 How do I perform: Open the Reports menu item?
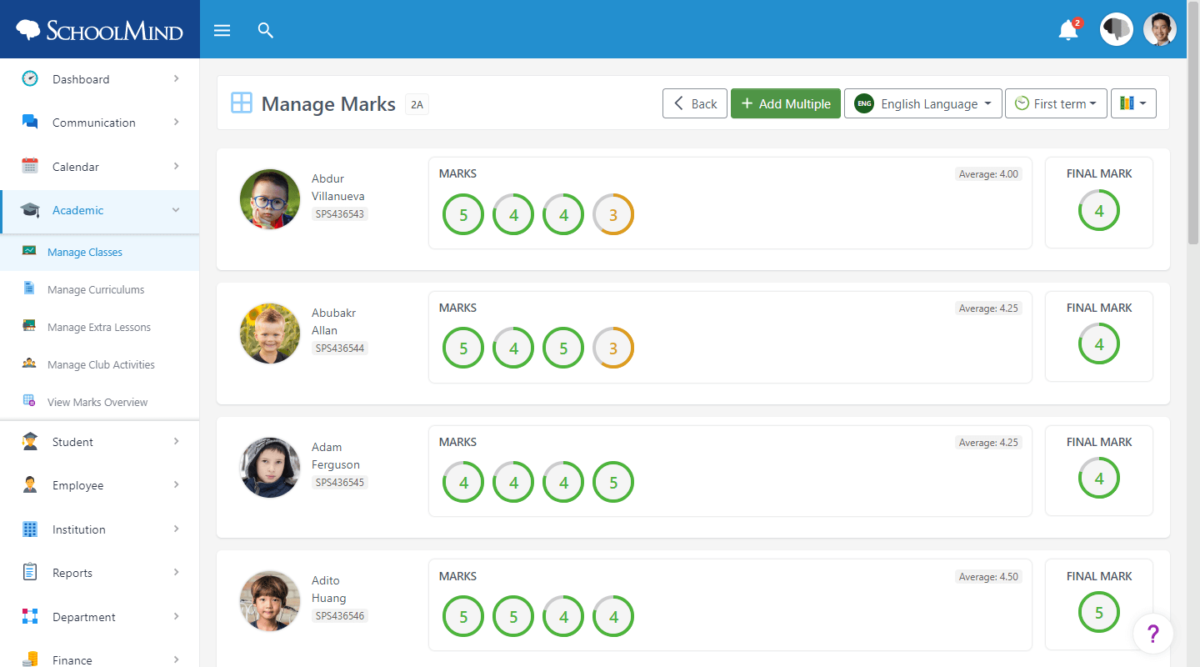[100, 573]
